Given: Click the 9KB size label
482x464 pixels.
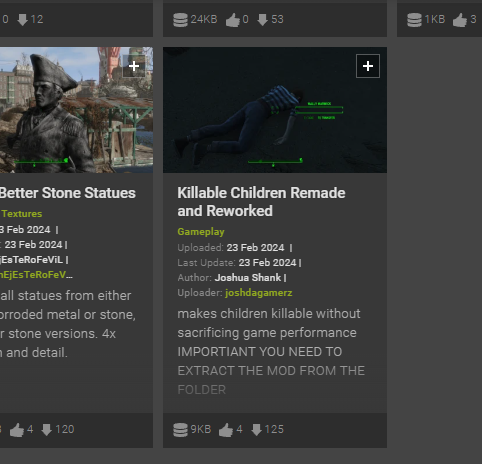Looking at the screenshot, I should click(201, 429).
